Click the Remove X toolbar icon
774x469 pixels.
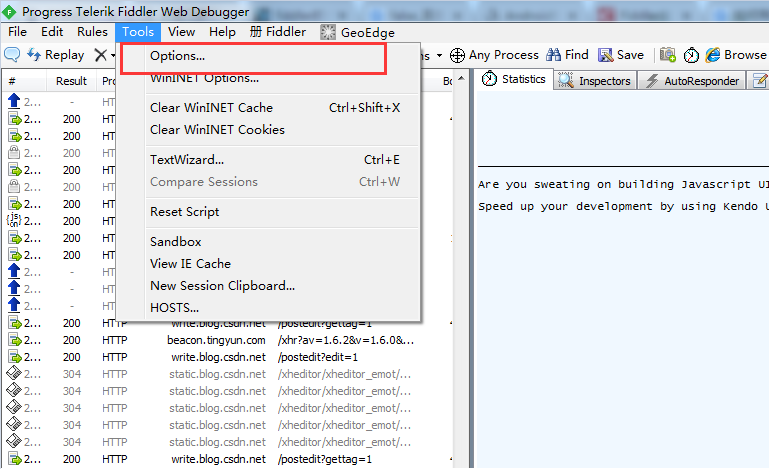pyautogui.click(x=100, y=55)
